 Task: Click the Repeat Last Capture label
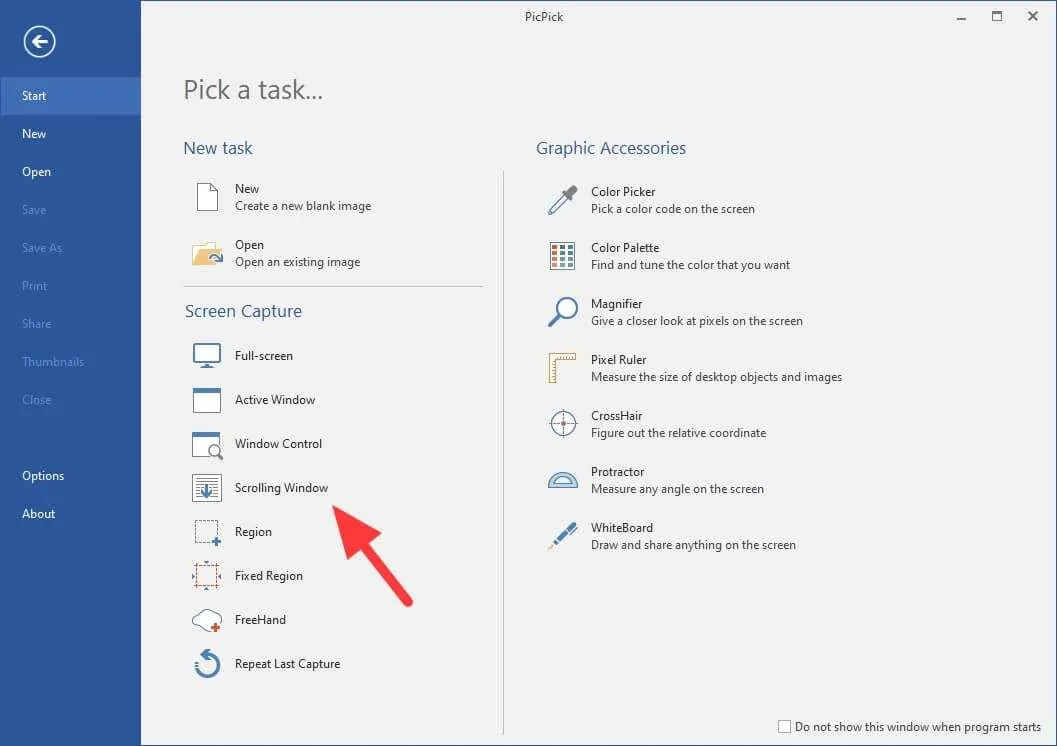click(x=287, y=664)
